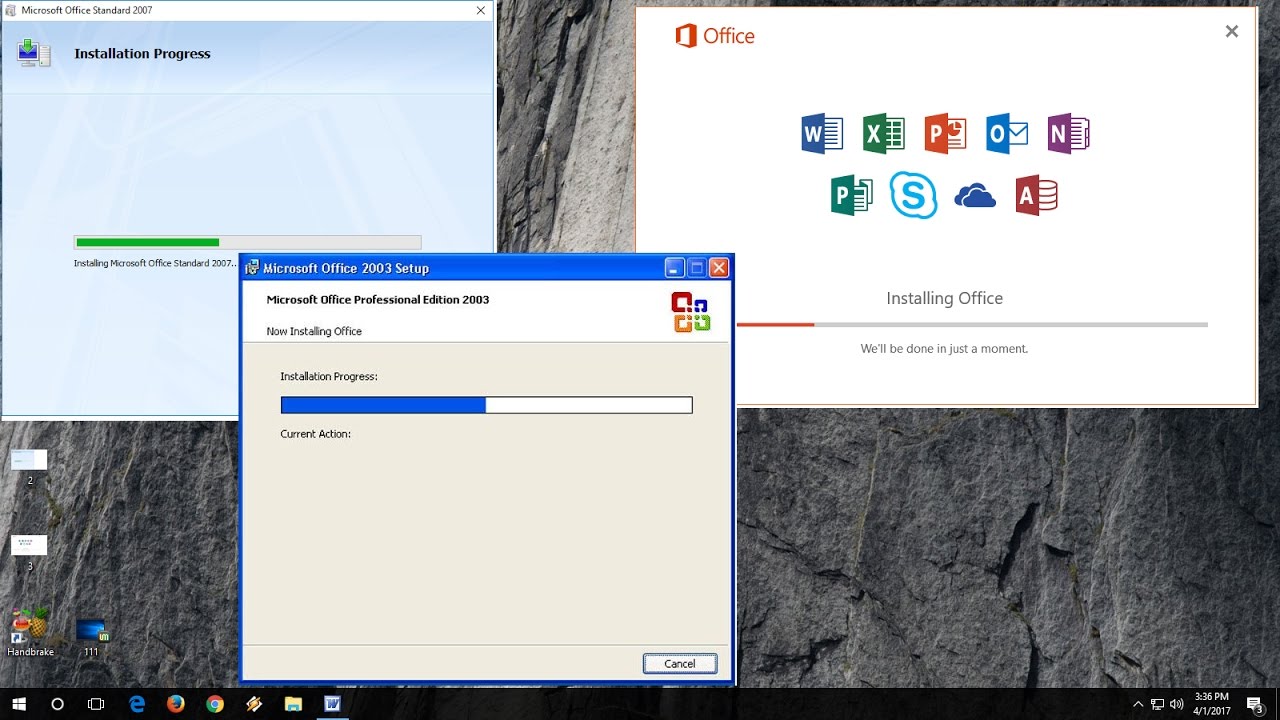Launch Microsoft Edge from taskbar
The width and height of the screenshot is (1280, 720).
click(137, 704)
